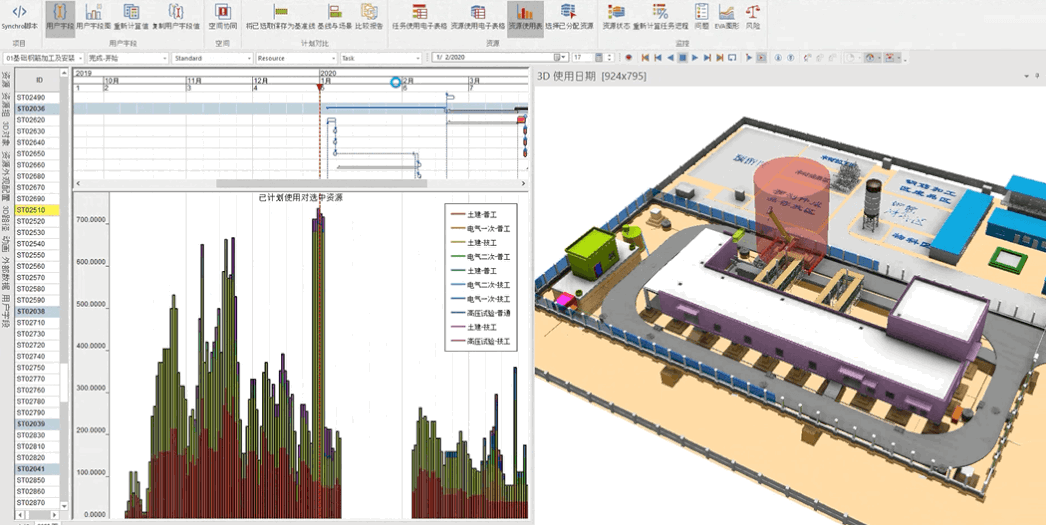Open the 资源状态 resource status tool
Image resolution: width=1046 pixels, height=525 pixels.
click(616, 18)
